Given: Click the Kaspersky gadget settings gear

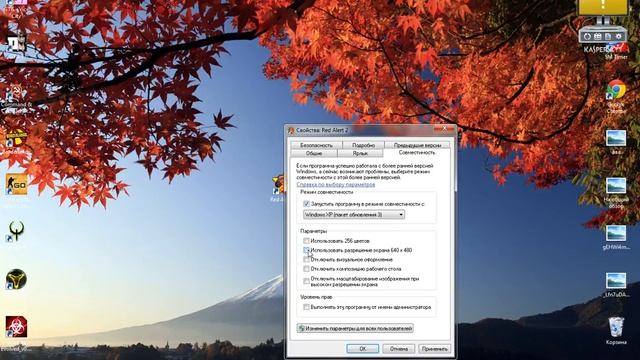Looking at the screenshot, I should pyautogui.click(x=619, y=36).
